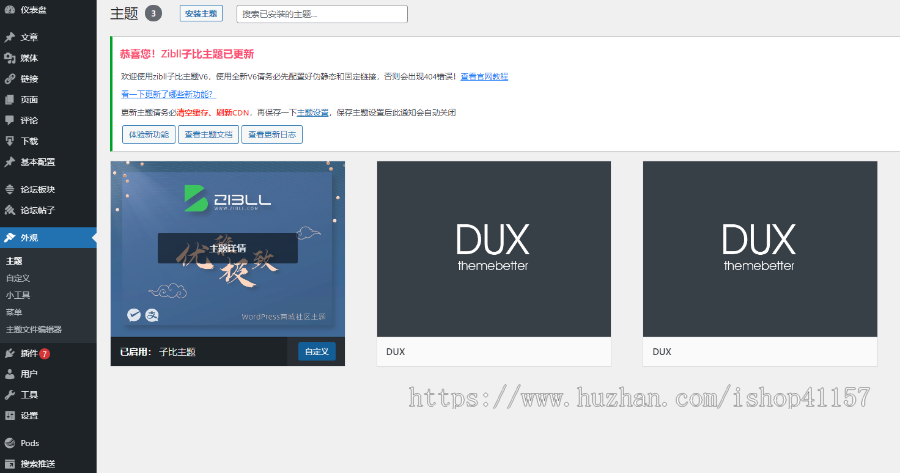
Task: Open the 主题设置 link in notice
Action: pos(312,113)
